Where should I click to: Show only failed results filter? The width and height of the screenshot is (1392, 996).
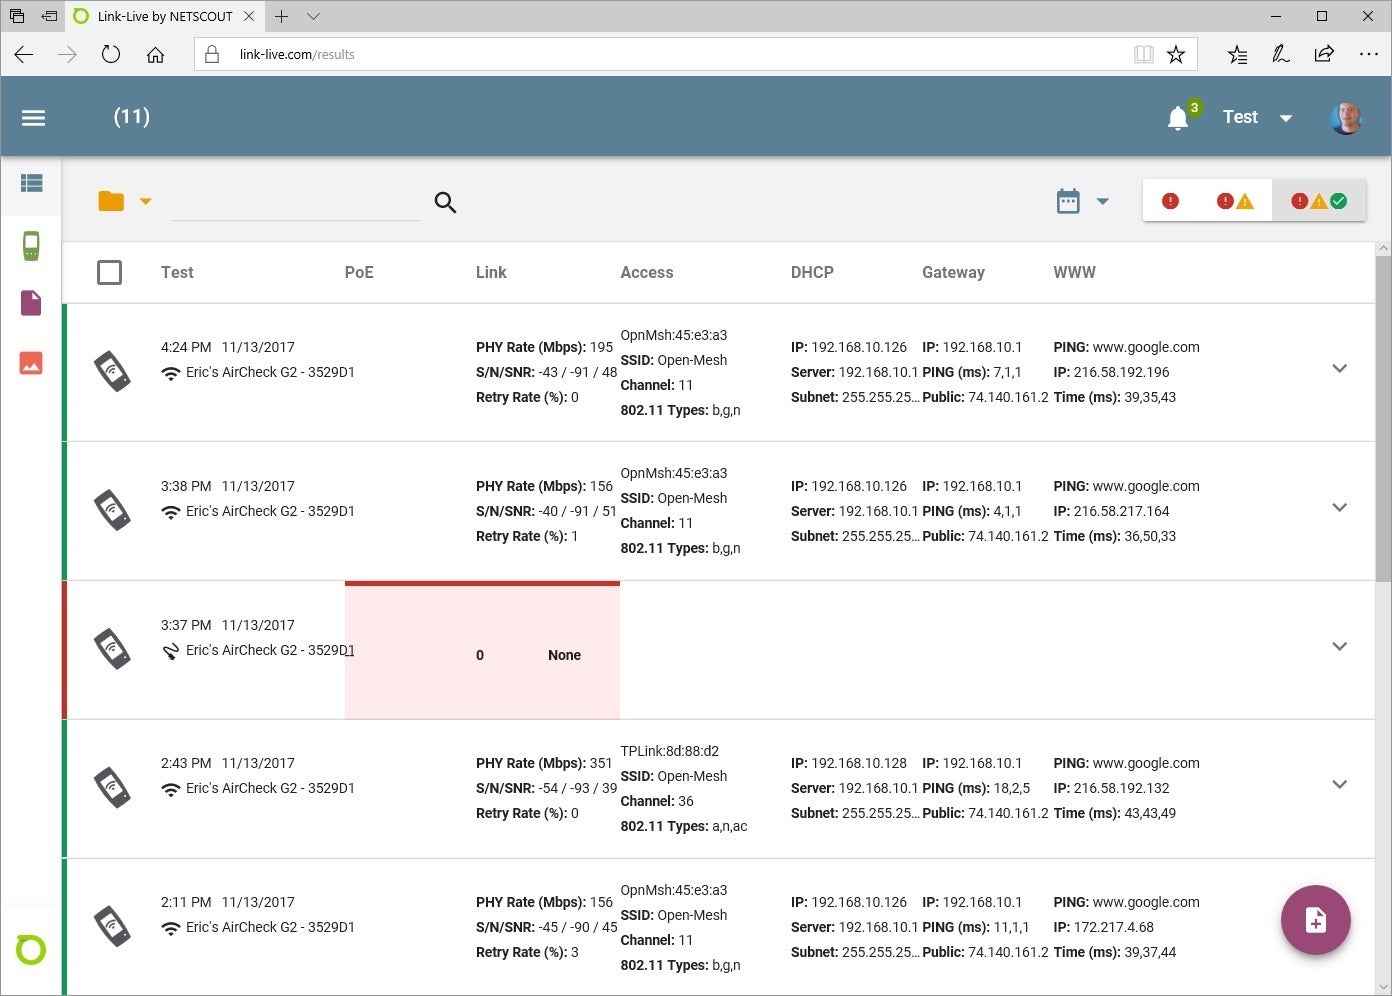pyautogui.click(x=1170, y=201)
